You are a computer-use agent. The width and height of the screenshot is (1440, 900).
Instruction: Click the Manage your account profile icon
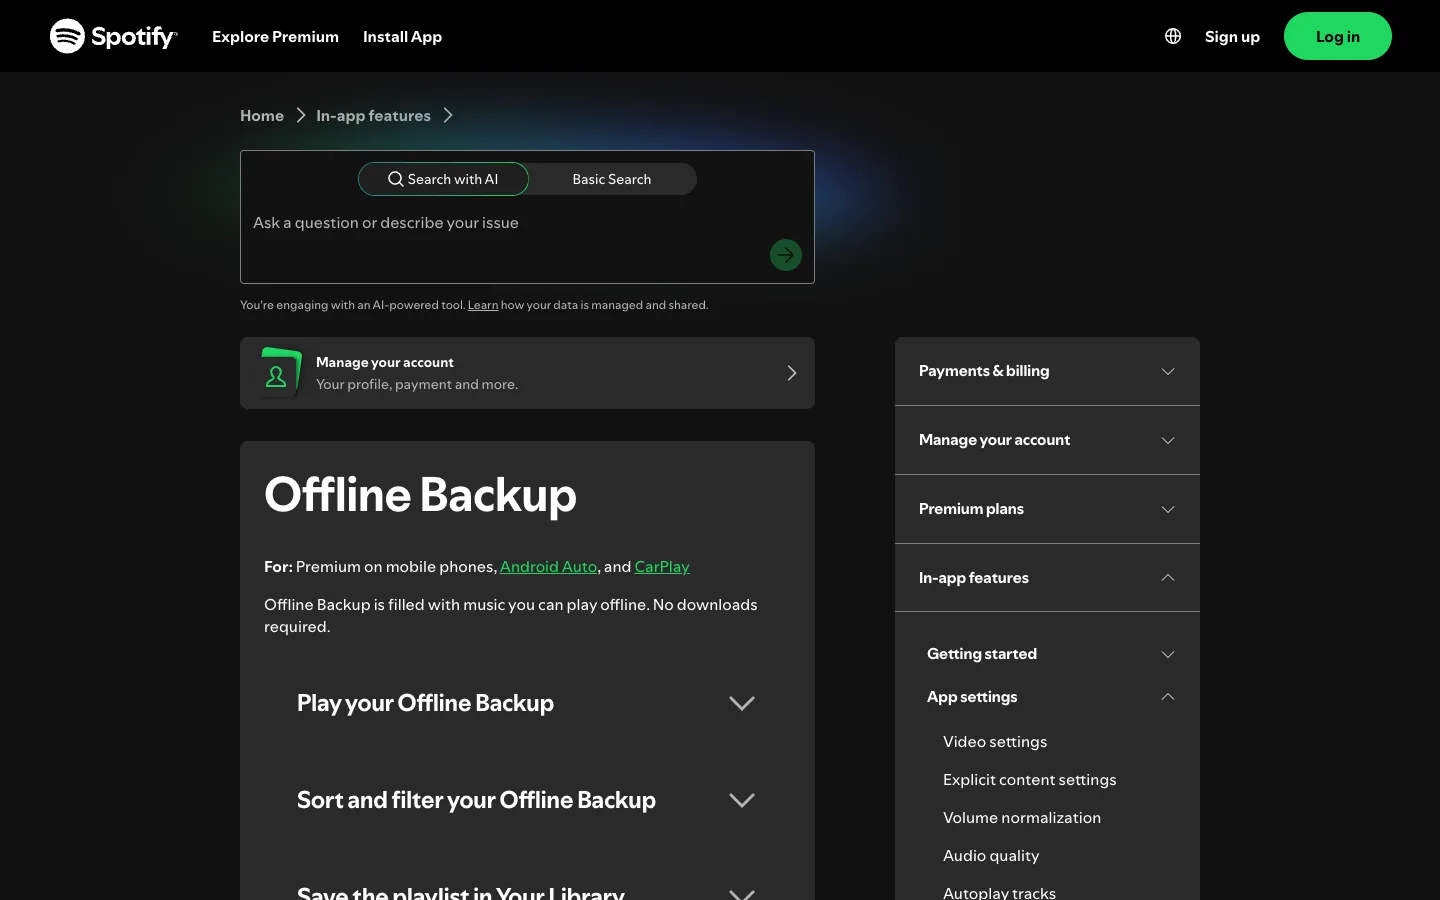coord(279,373)
